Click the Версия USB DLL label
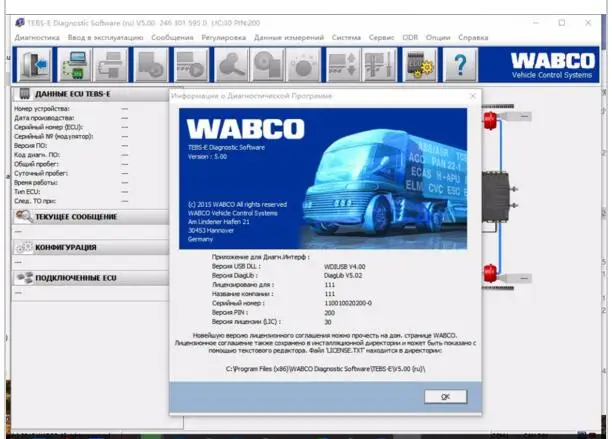Screen dimensions: 612x439 [236, 267]
